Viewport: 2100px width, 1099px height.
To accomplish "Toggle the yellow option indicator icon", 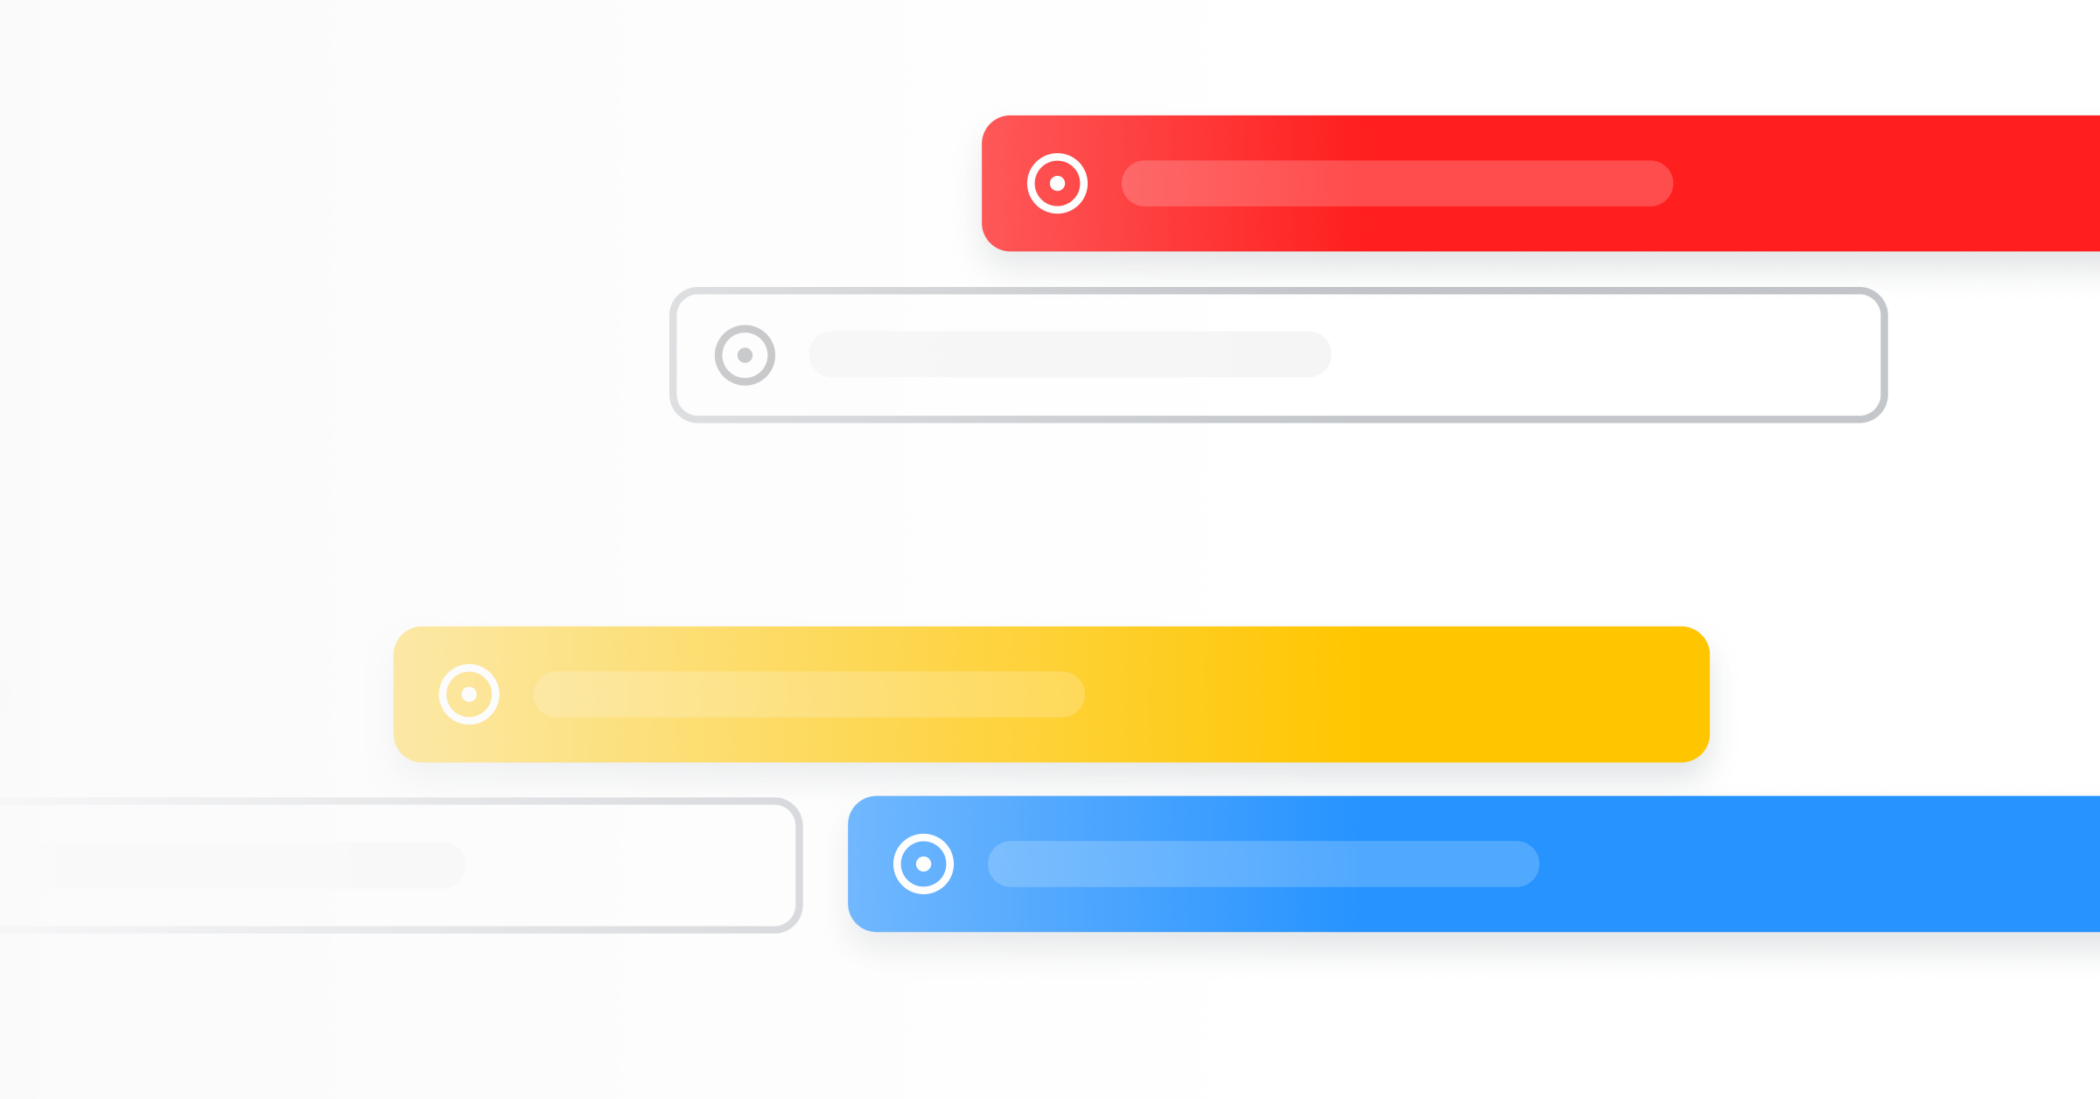I will tap(467, 695).
